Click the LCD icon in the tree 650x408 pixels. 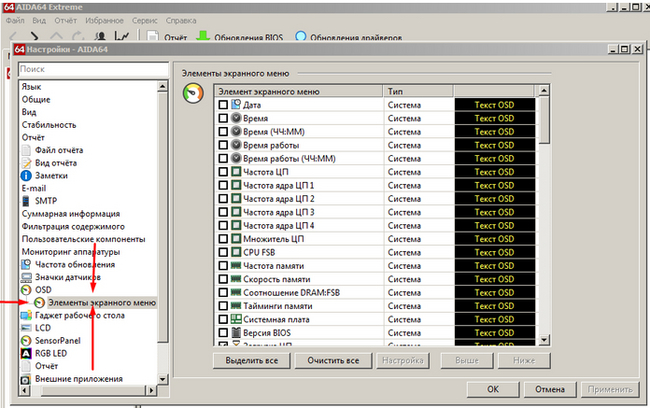point(27,327)
